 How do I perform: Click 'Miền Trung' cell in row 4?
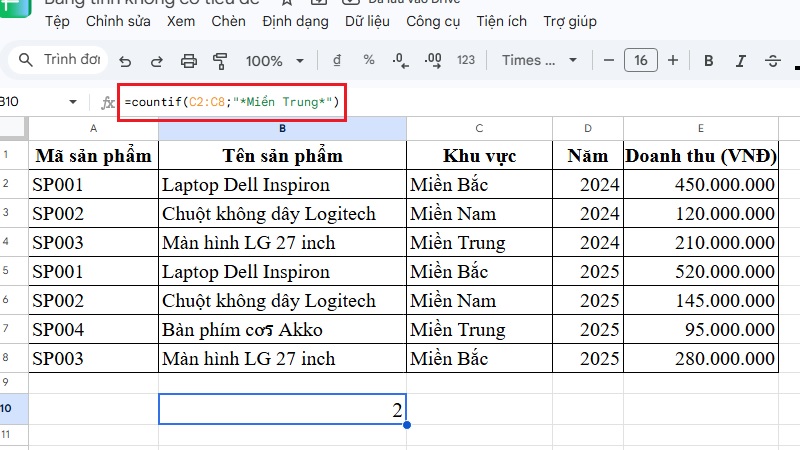(x=479, y=242)
